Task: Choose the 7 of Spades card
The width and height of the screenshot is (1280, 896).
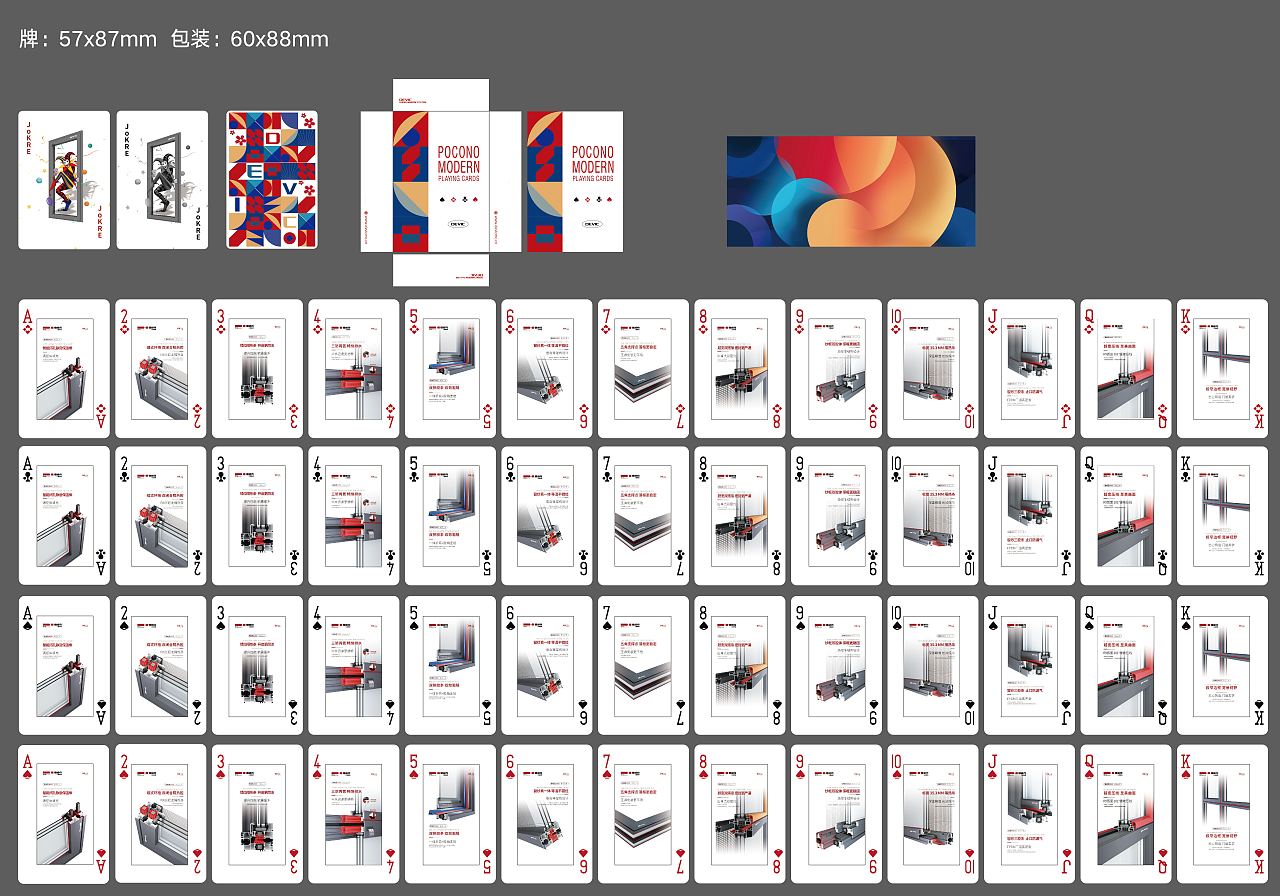Action: point(643,665)
